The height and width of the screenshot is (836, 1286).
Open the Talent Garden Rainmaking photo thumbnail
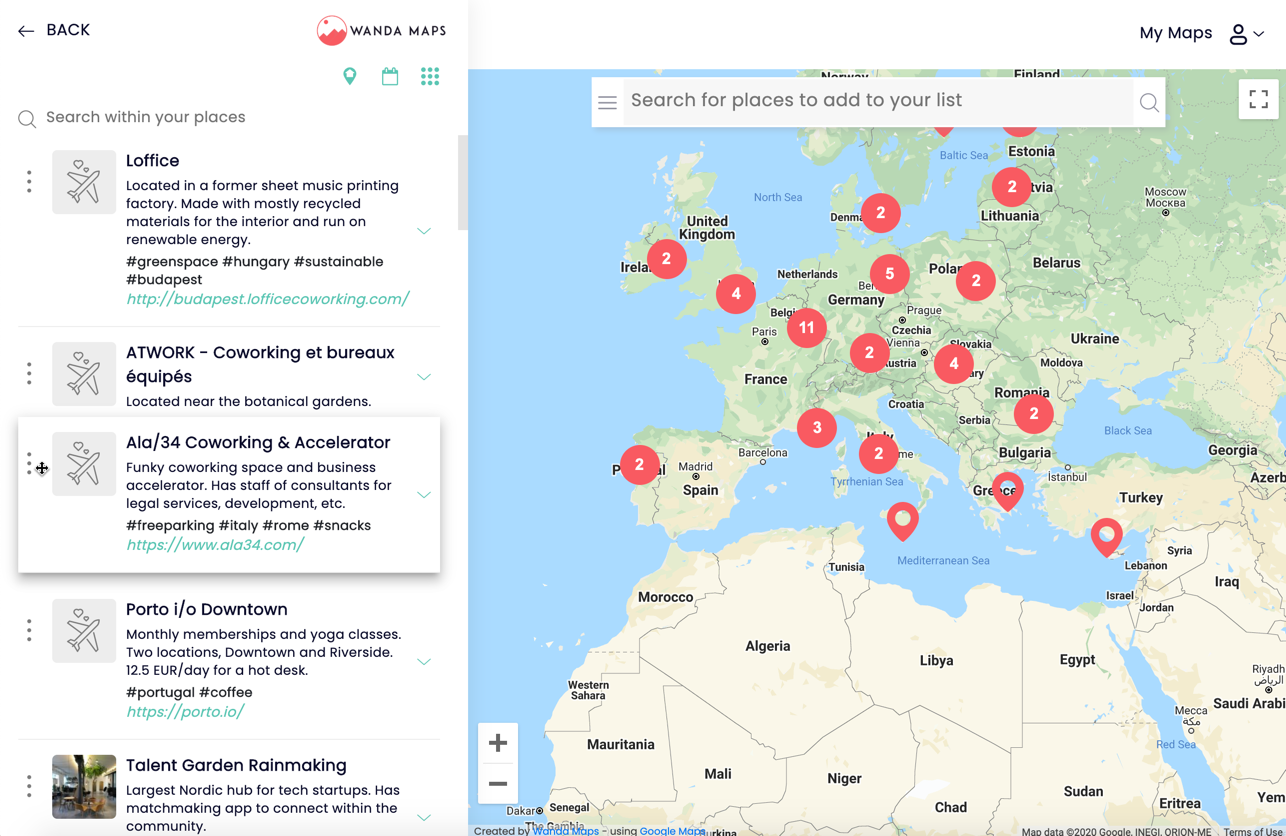click(x=84, y=787)
